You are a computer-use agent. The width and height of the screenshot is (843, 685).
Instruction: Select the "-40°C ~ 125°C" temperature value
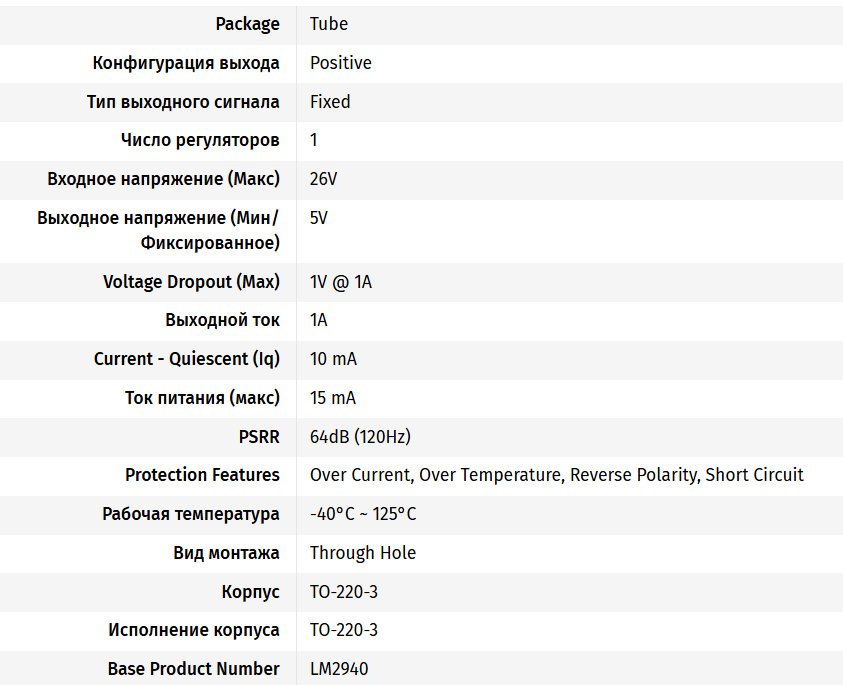pyautogui.click(x=363, y=514)
